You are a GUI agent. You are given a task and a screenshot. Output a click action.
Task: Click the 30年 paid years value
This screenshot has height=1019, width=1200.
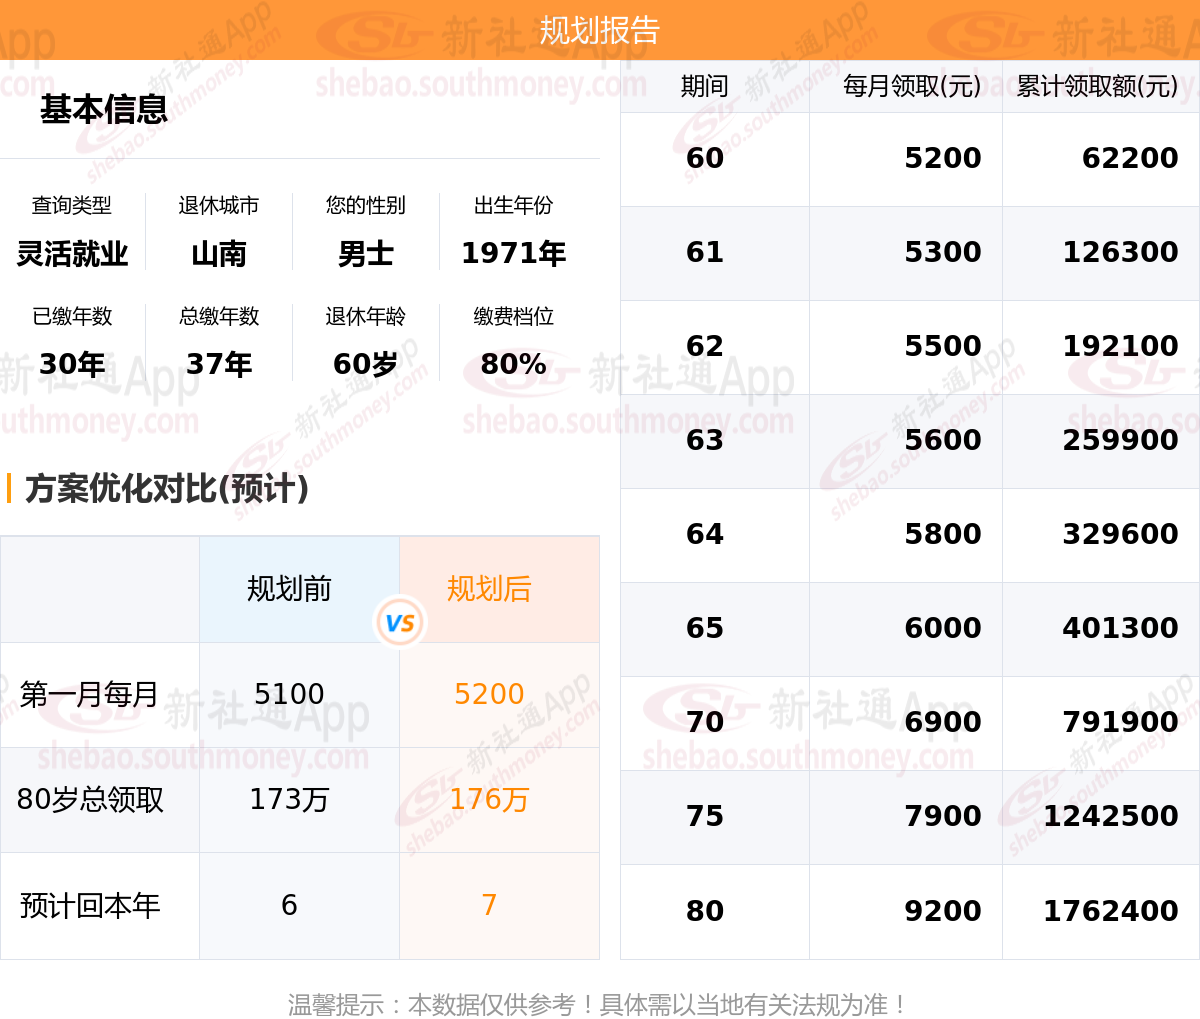72,364
